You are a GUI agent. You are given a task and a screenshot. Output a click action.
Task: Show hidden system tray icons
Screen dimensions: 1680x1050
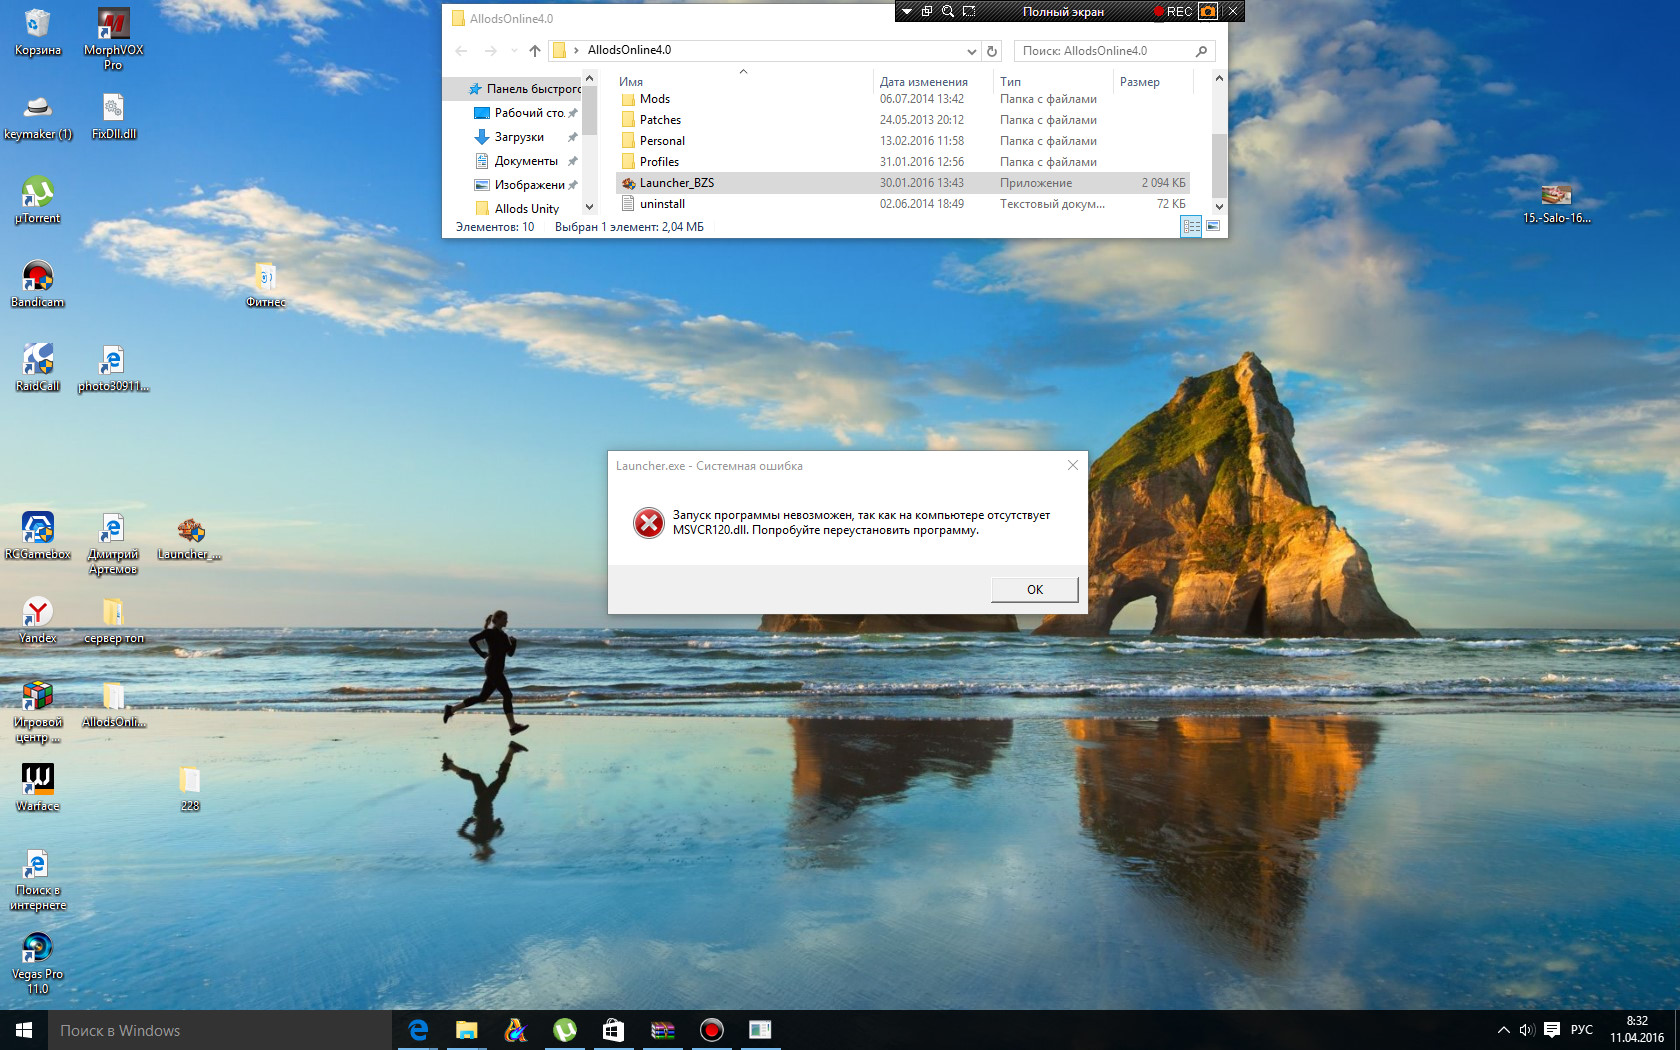pyautogui.click(x=1503, y=1030)
